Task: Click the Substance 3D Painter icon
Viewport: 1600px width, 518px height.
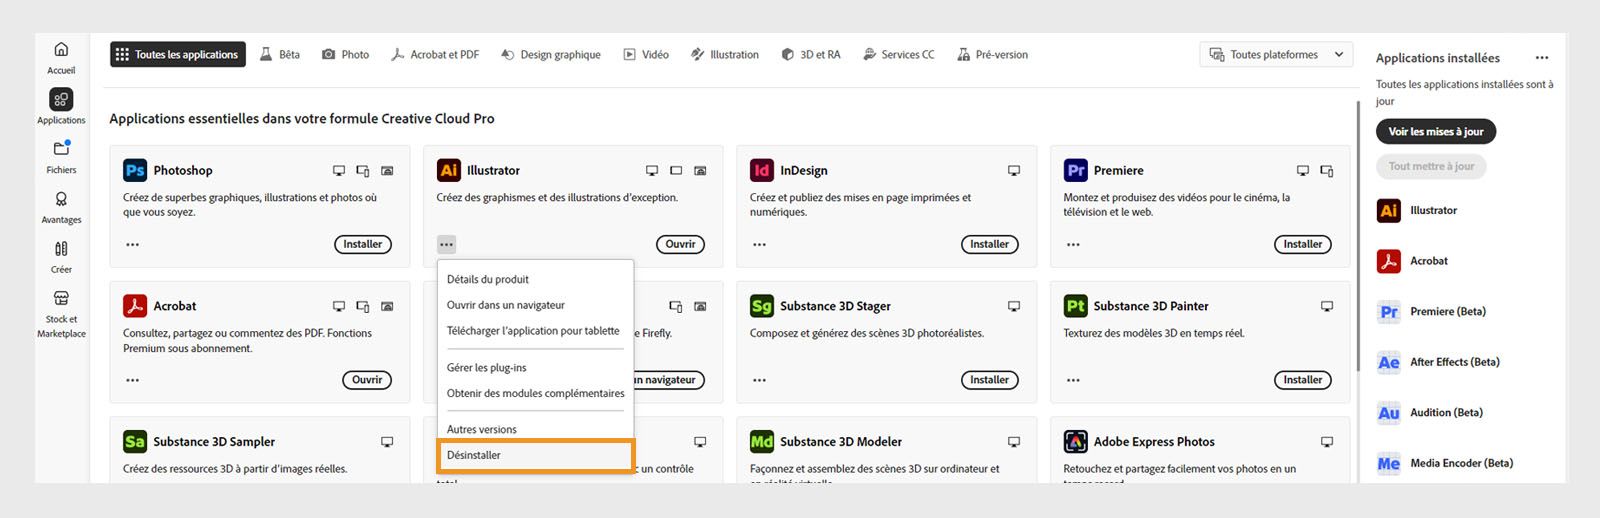Action: pyautogui.click(x=1076, y=306)
